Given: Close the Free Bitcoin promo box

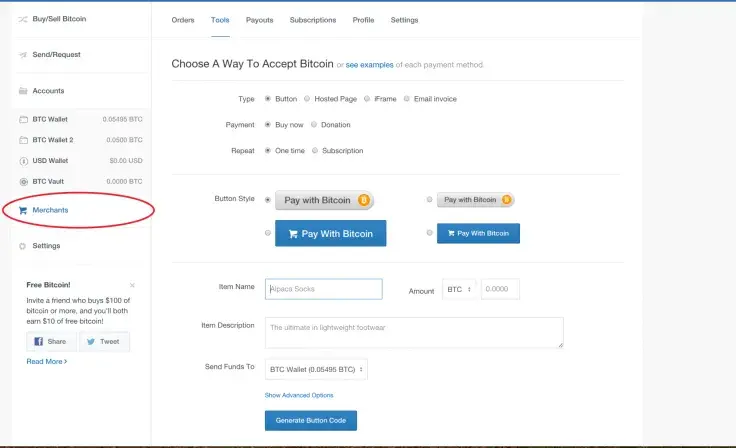Looking at the screenshot, I should tap(132, 285).
